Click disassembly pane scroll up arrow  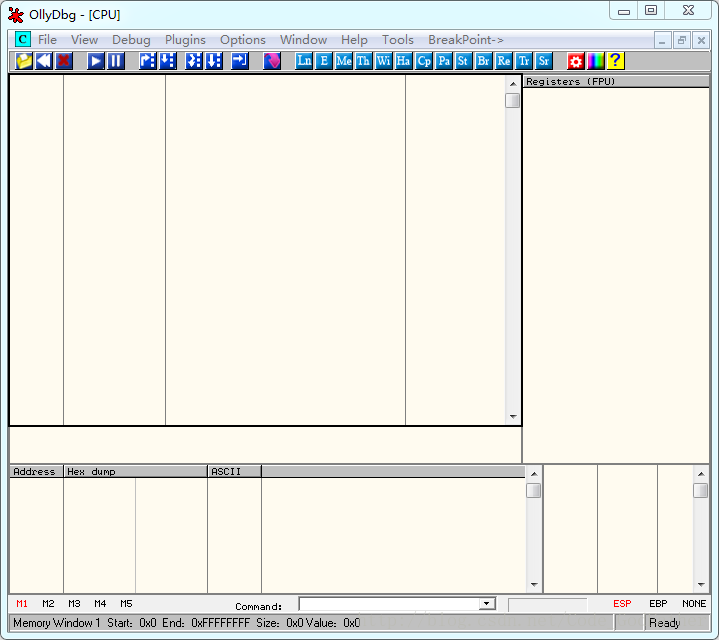click(x=513, y=84)
